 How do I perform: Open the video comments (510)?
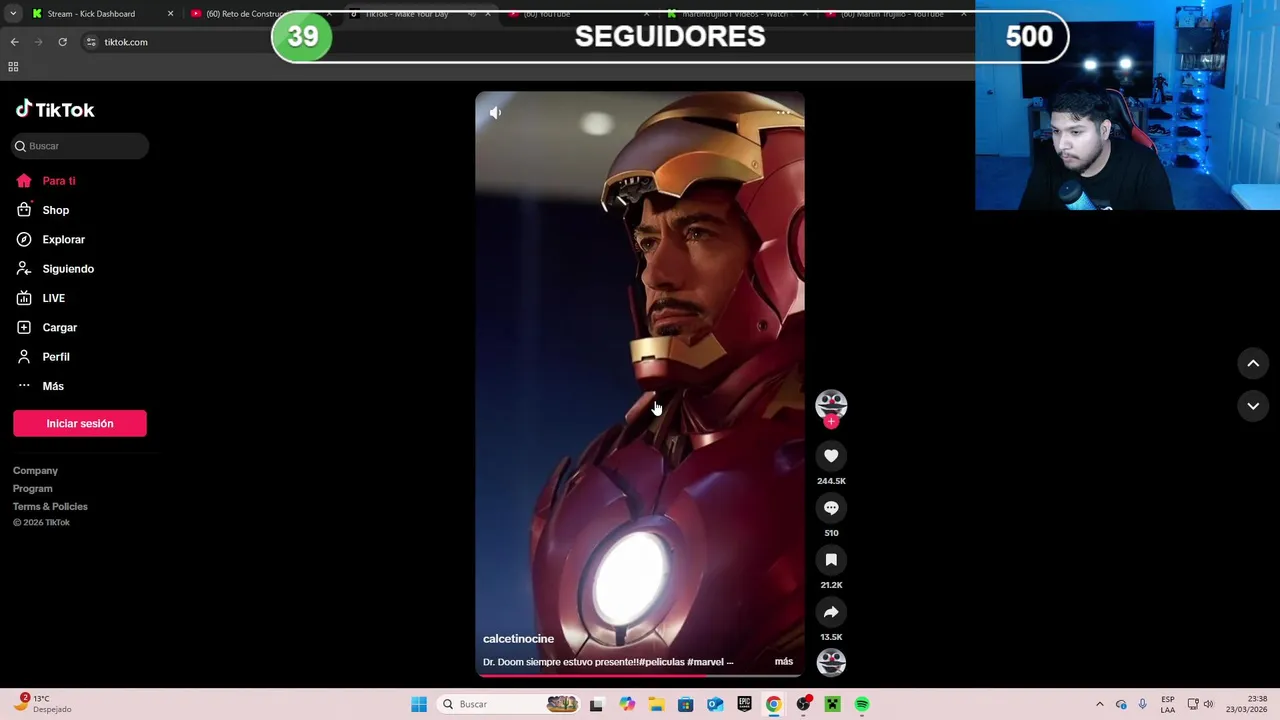(x=831, y=508)
